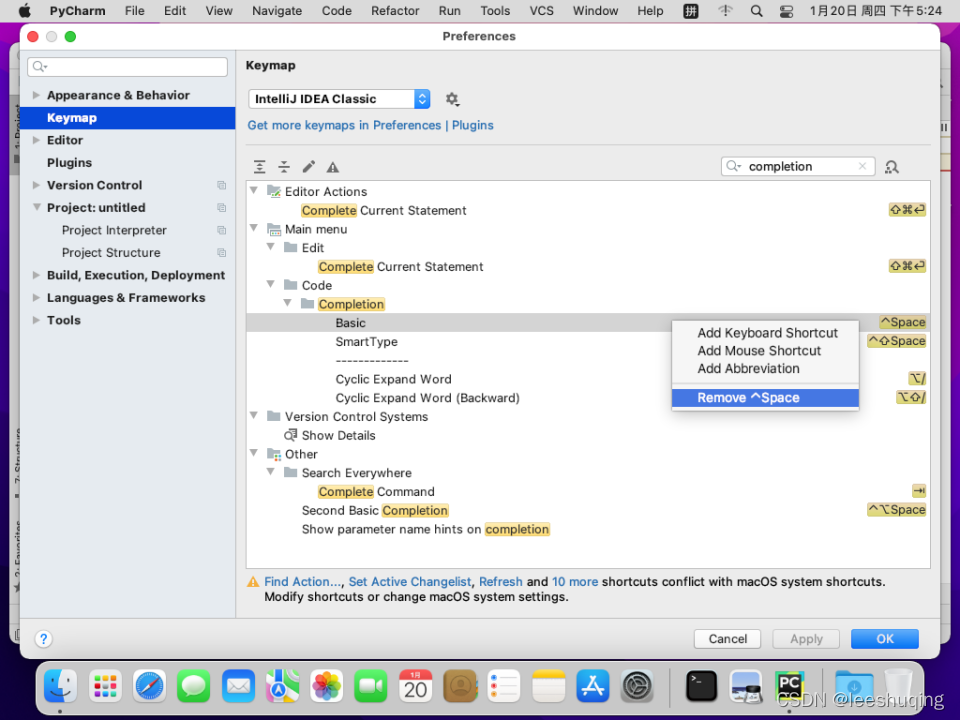Expand Languages & Frameworks section
Image resolution: width=960 pixels, height=720 pixels.
click(36, 298)
